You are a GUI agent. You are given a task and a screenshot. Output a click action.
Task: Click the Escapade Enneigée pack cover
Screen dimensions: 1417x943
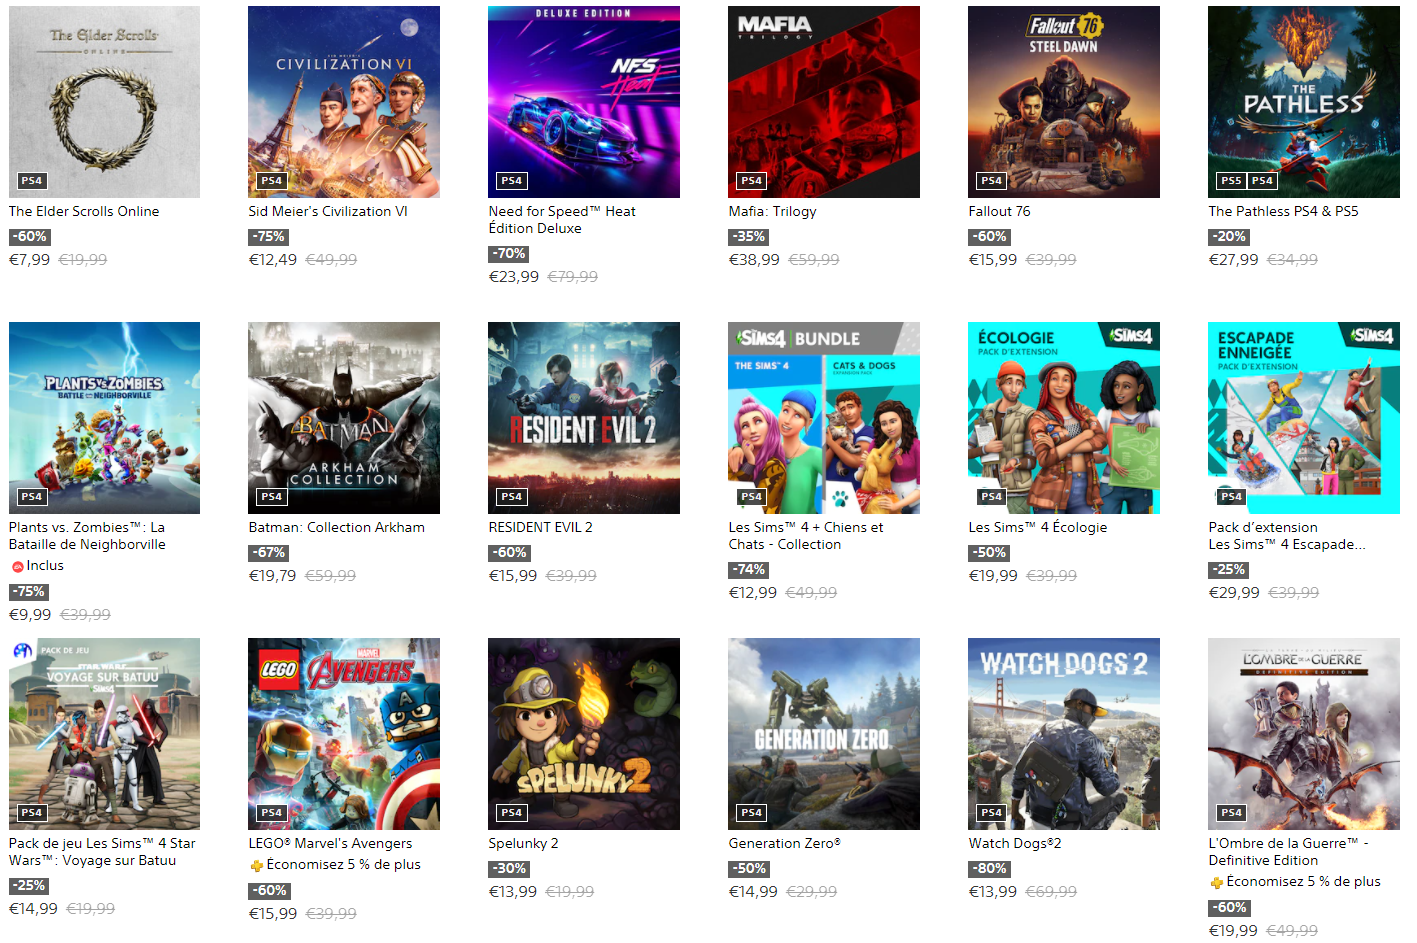click(1304, 418)
